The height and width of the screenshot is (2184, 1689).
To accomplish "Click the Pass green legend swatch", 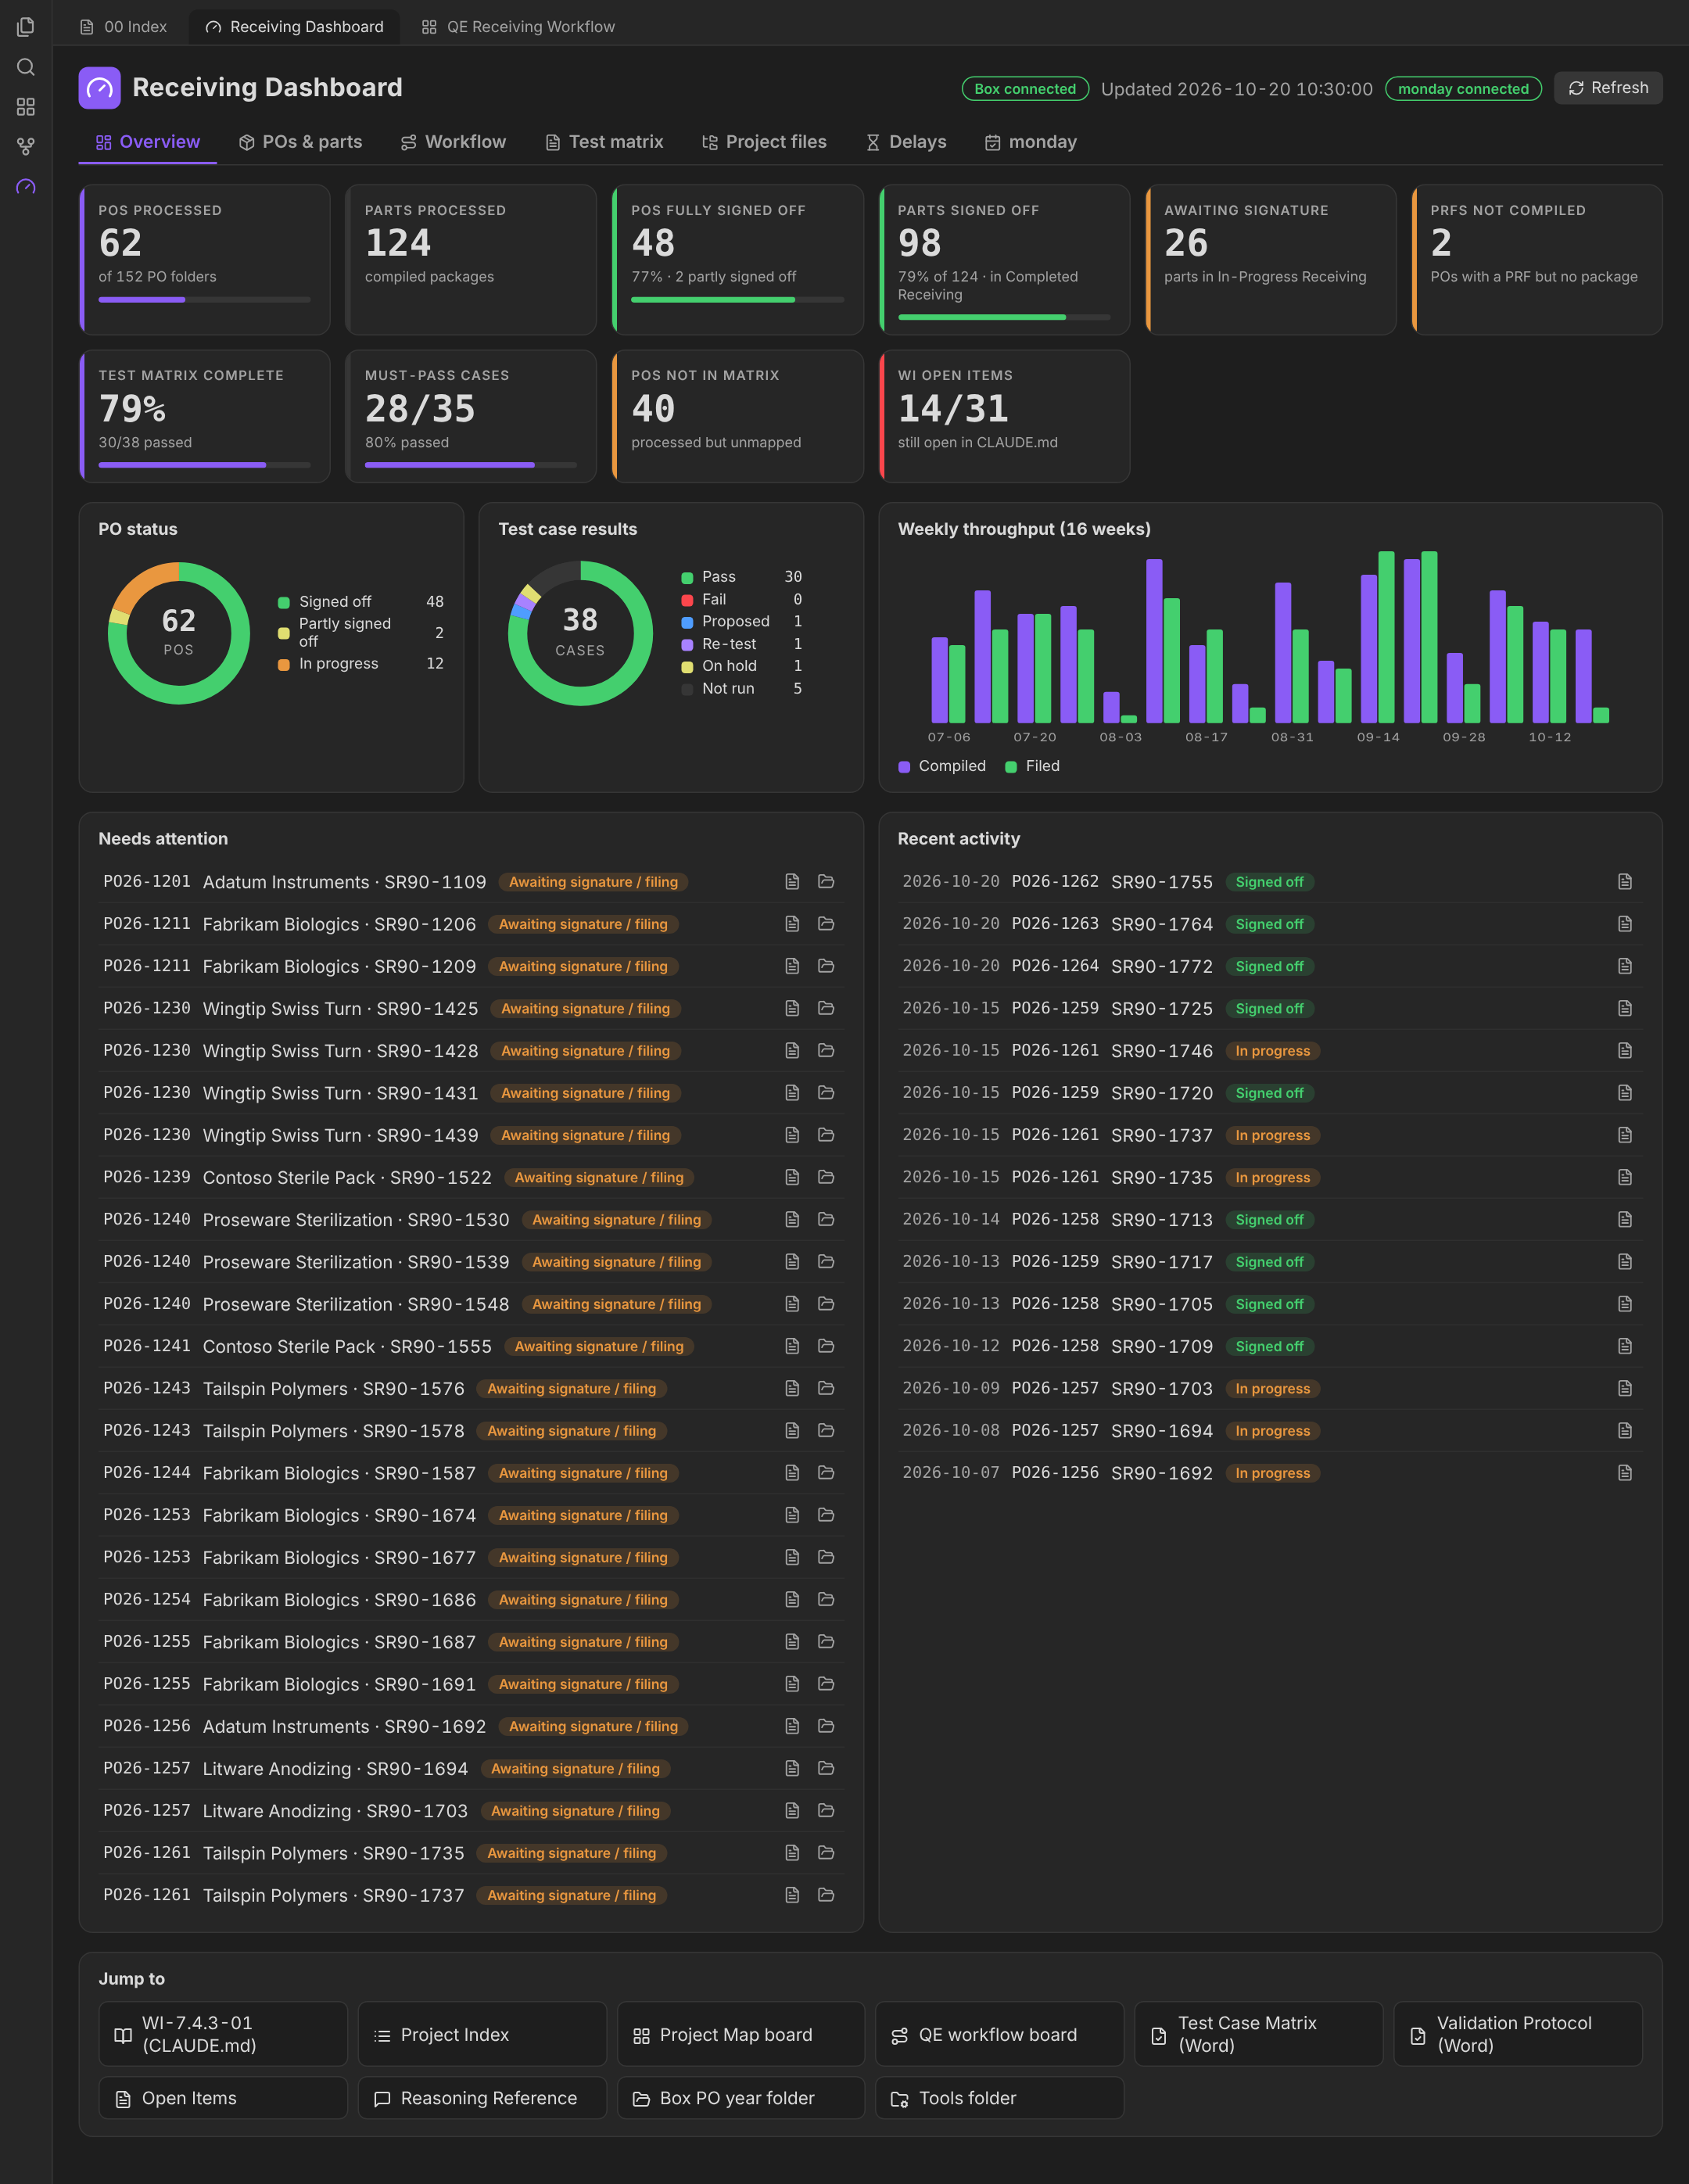I will pyautogui.click(x=687, y=578).
